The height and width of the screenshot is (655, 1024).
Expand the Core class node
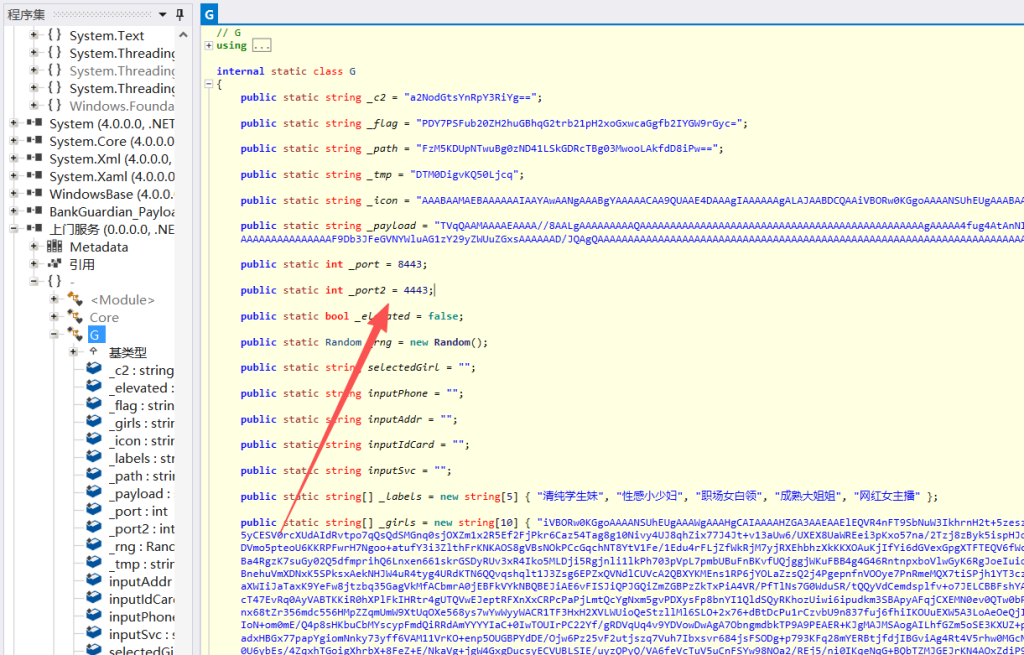(54, 317)
